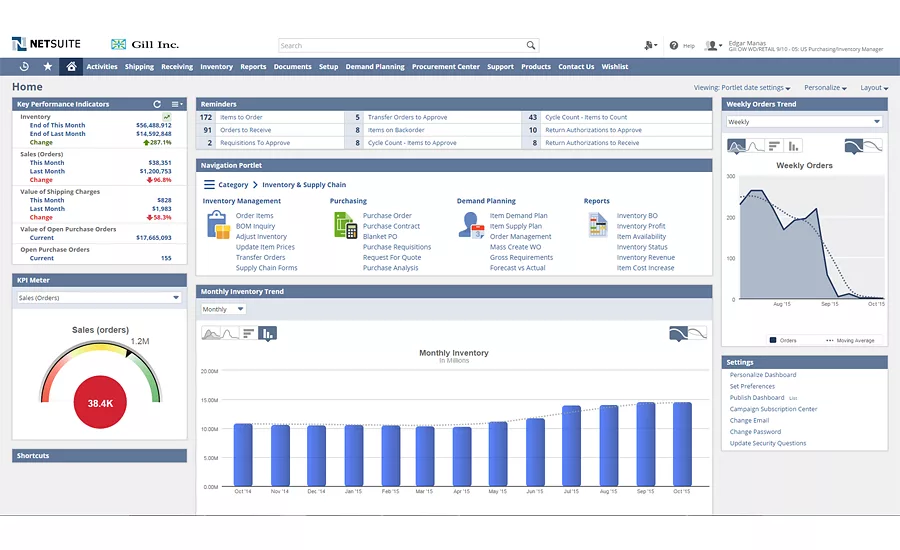Select horizontal bar chart in Monthly Inventory Trend
The width and height of the screenshot is (900, 550).
(249, 334)
